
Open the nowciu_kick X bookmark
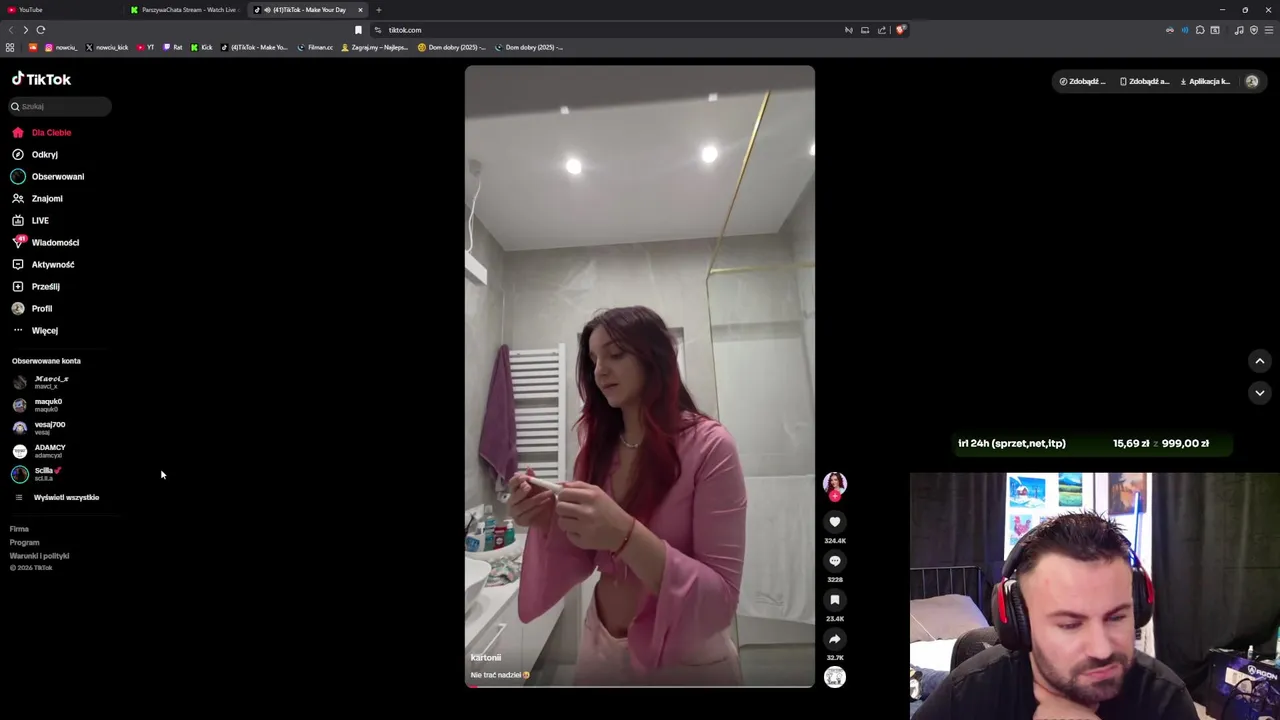pos(107,47)
